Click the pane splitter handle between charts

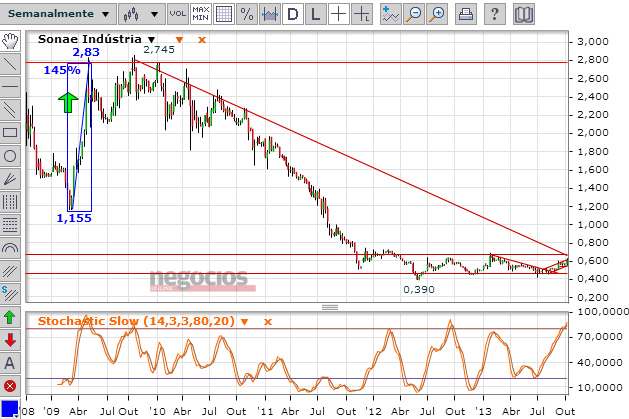330,308
